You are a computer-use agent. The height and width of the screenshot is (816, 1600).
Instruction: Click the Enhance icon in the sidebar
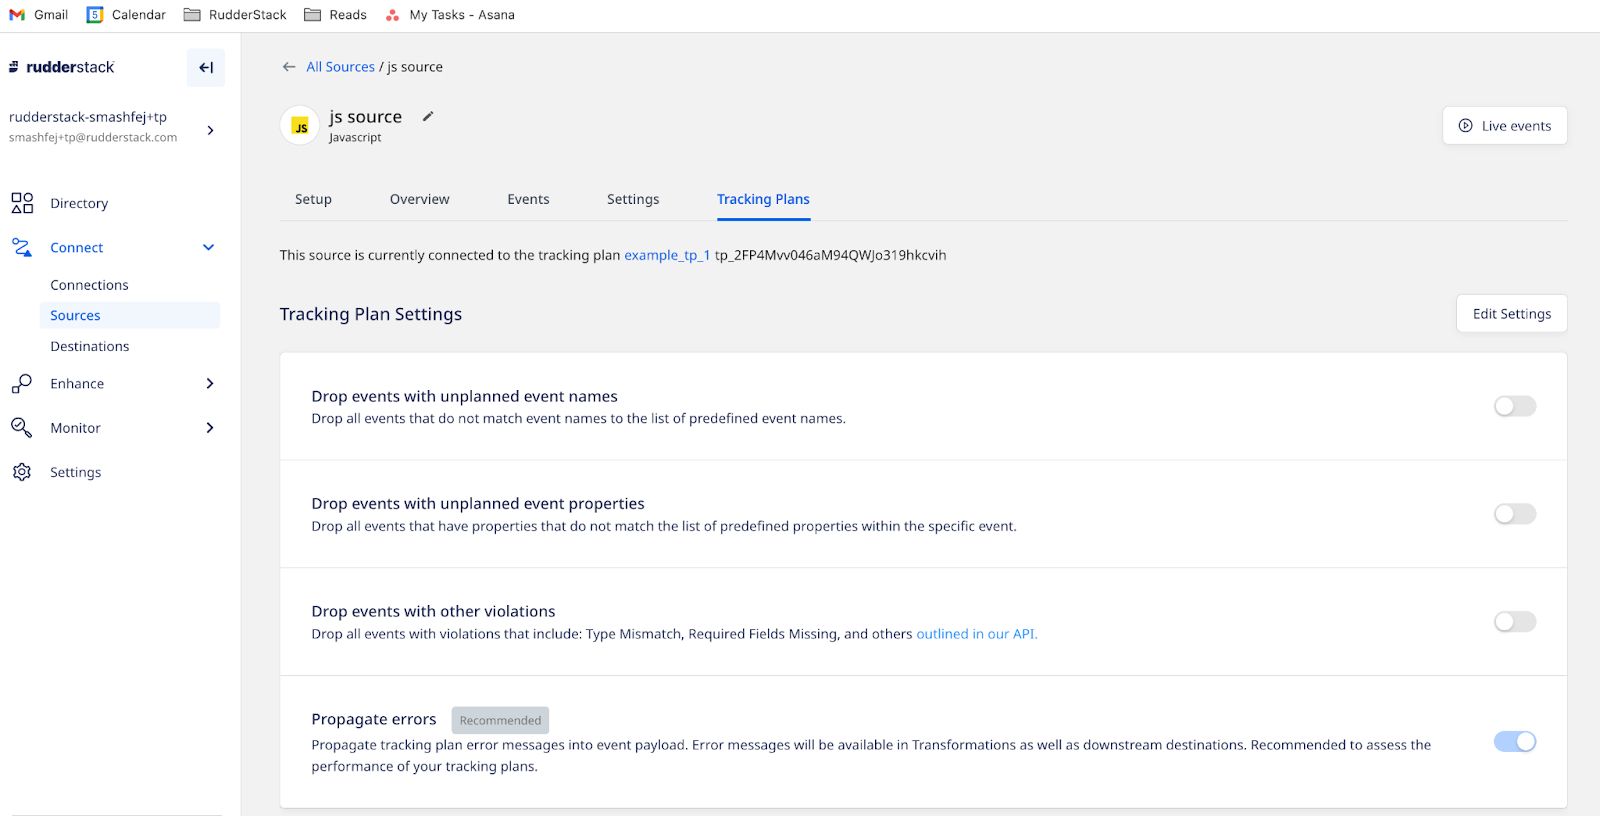(x=22, y=384)
